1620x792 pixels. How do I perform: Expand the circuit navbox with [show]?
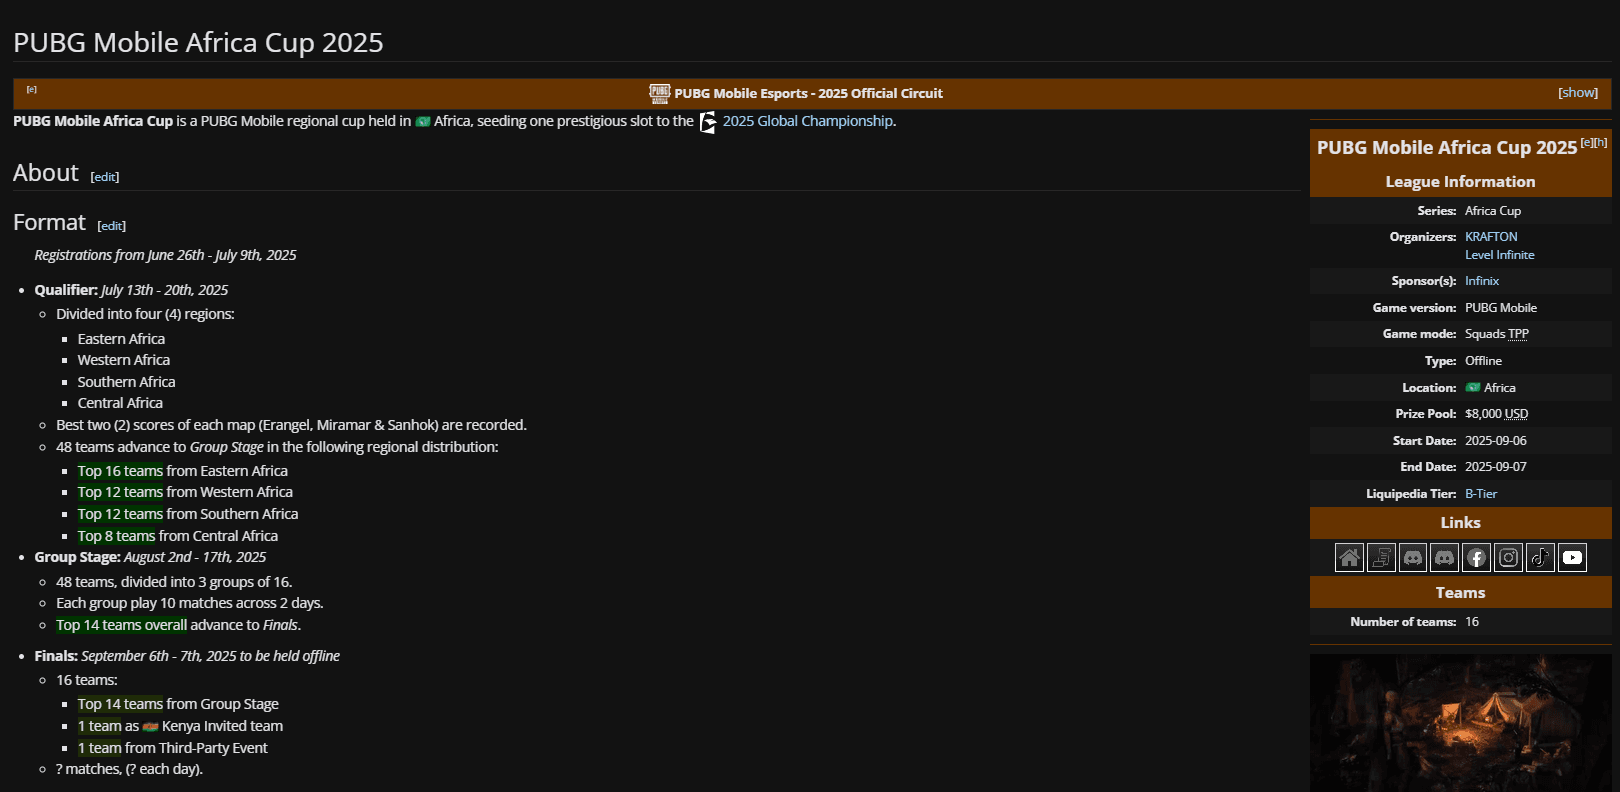click(x=1578, y=92)
